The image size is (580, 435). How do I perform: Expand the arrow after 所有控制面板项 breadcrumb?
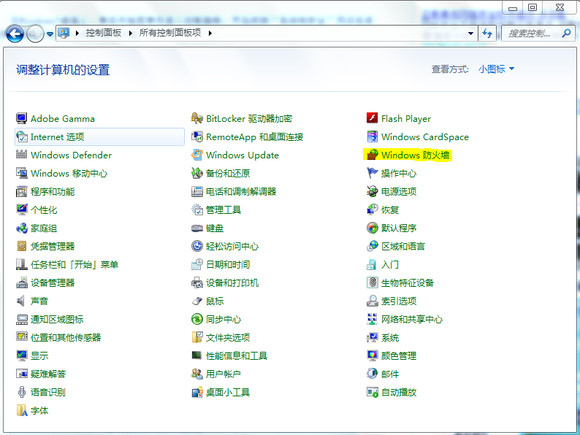click(210, 33)
